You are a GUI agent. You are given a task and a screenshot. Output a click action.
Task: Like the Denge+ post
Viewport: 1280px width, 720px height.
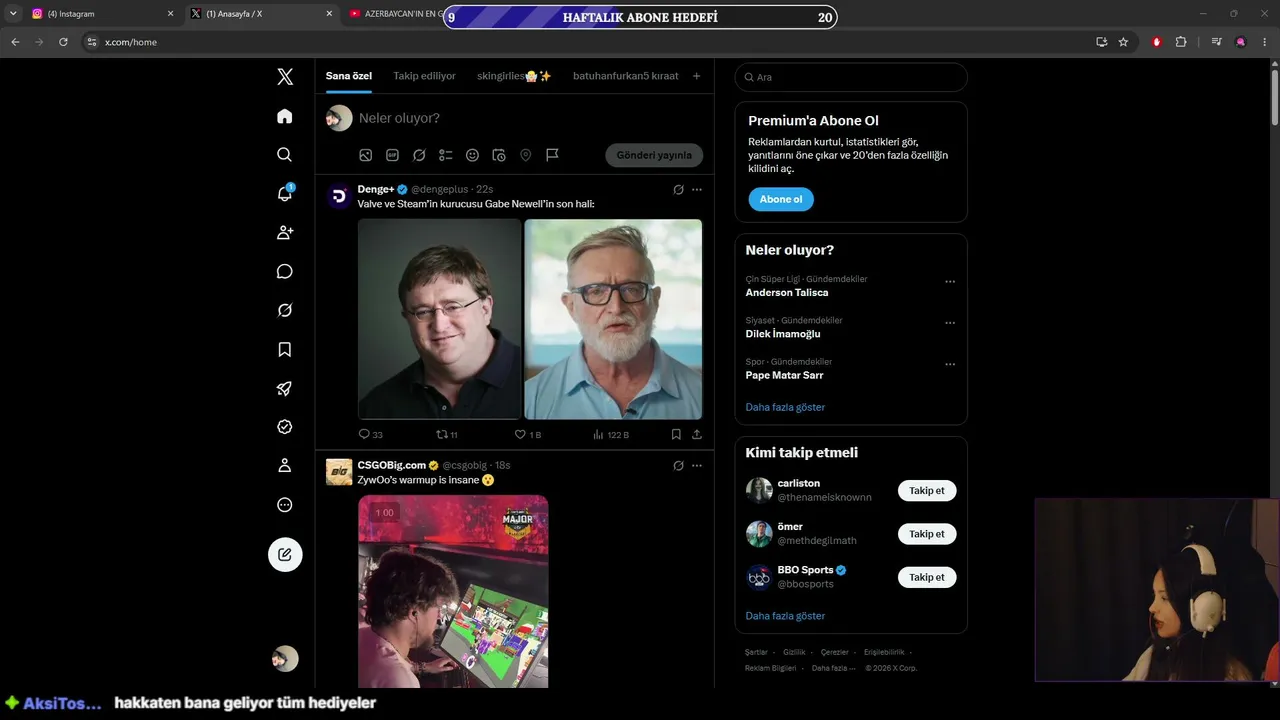click(x=527, y=434)
